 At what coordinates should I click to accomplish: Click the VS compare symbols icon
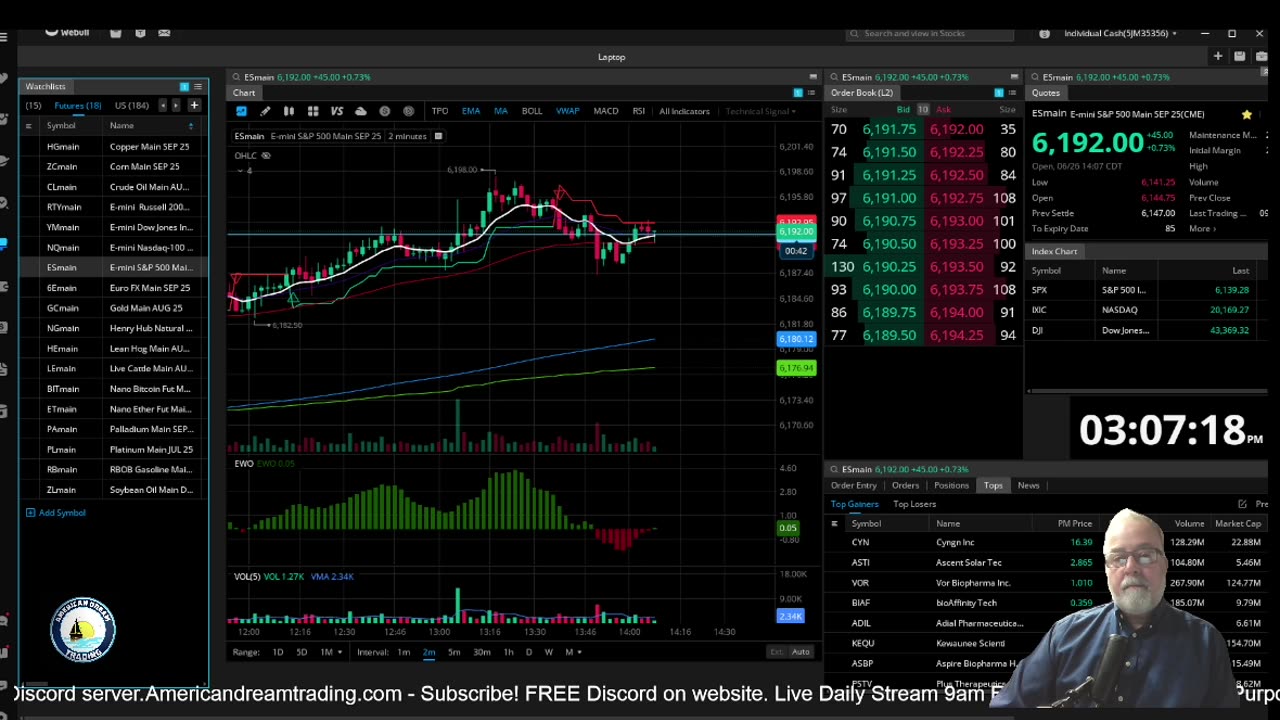pyautogui.click(x=337, y=111)
